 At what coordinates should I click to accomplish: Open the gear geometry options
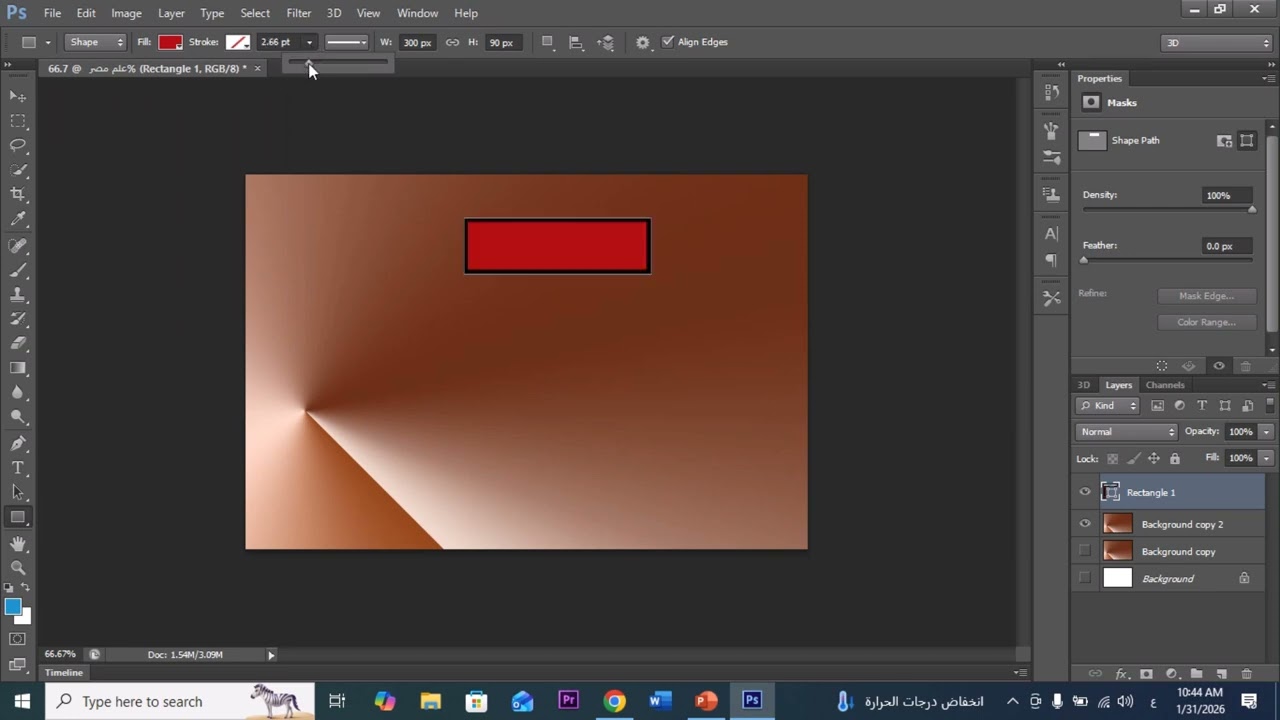(x=642, y=42)
